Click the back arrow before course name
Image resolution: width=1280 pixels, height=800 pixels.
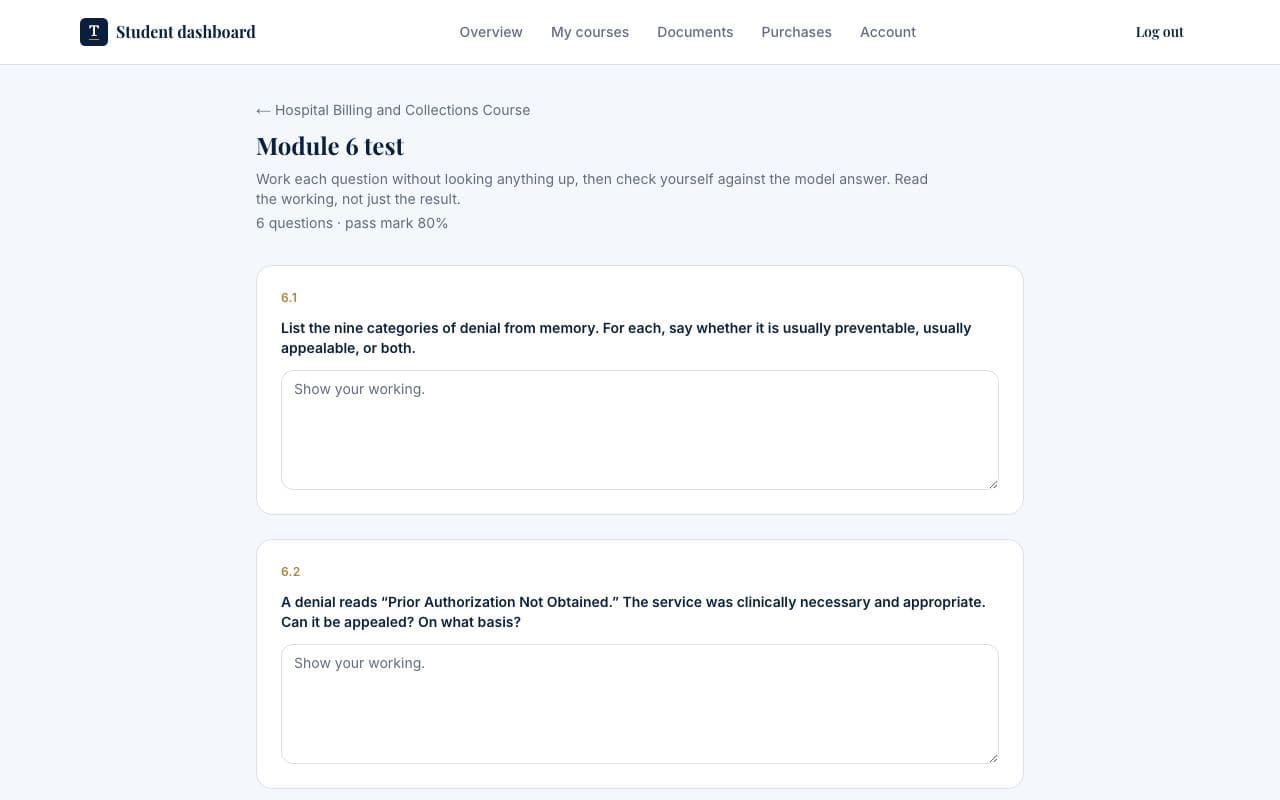[263, 111]
